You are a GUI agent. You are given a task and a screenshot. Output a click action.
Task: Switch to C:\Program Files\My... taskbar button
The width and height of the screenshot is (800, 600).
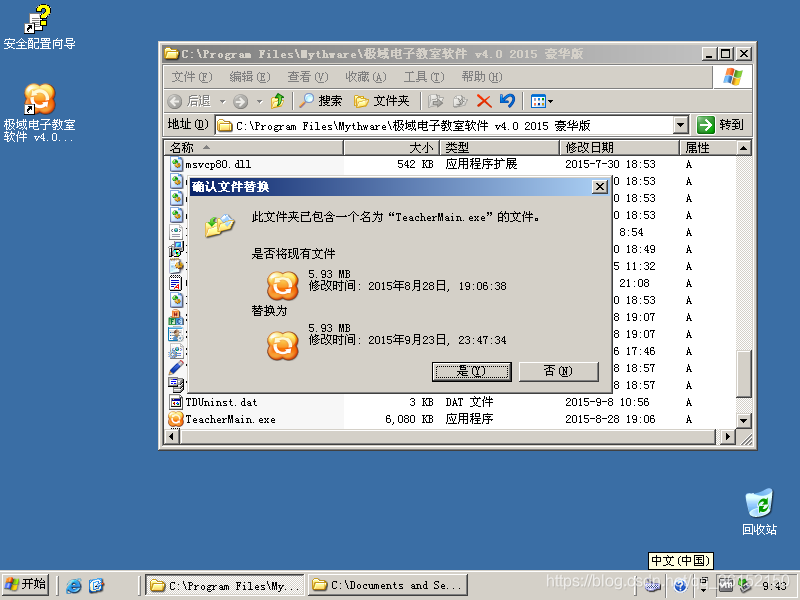click(225, 585)
